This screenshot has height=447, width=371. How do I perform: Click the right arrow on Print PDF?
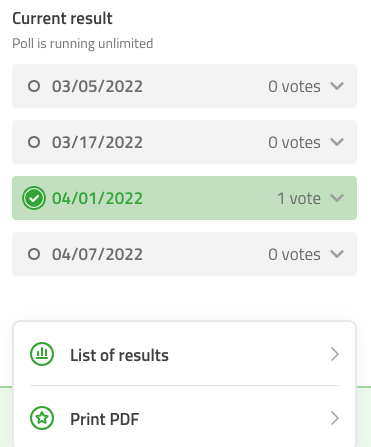coord(335,418)
